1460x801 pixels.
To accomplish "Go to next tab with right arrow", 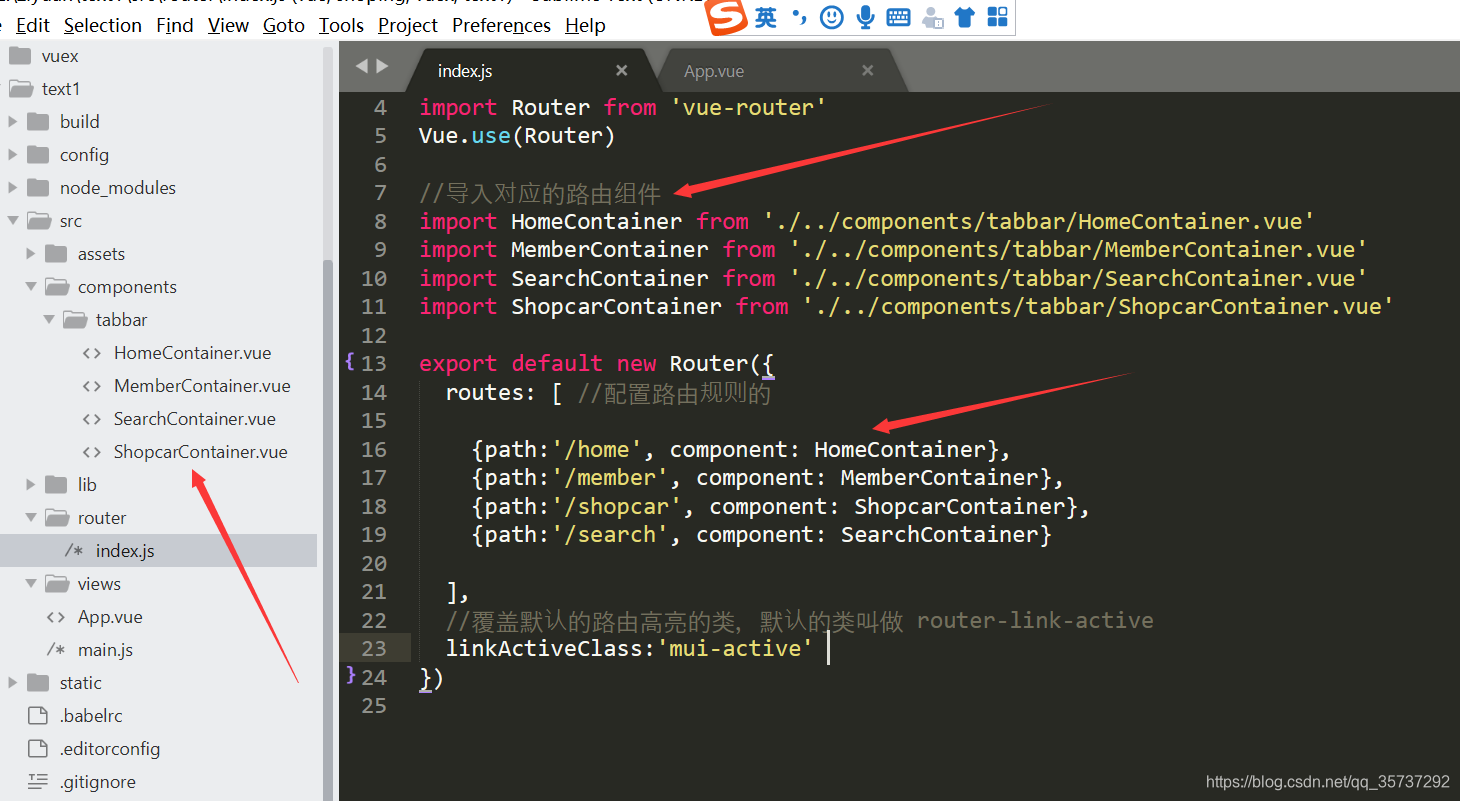I will (x=383, y=67).
